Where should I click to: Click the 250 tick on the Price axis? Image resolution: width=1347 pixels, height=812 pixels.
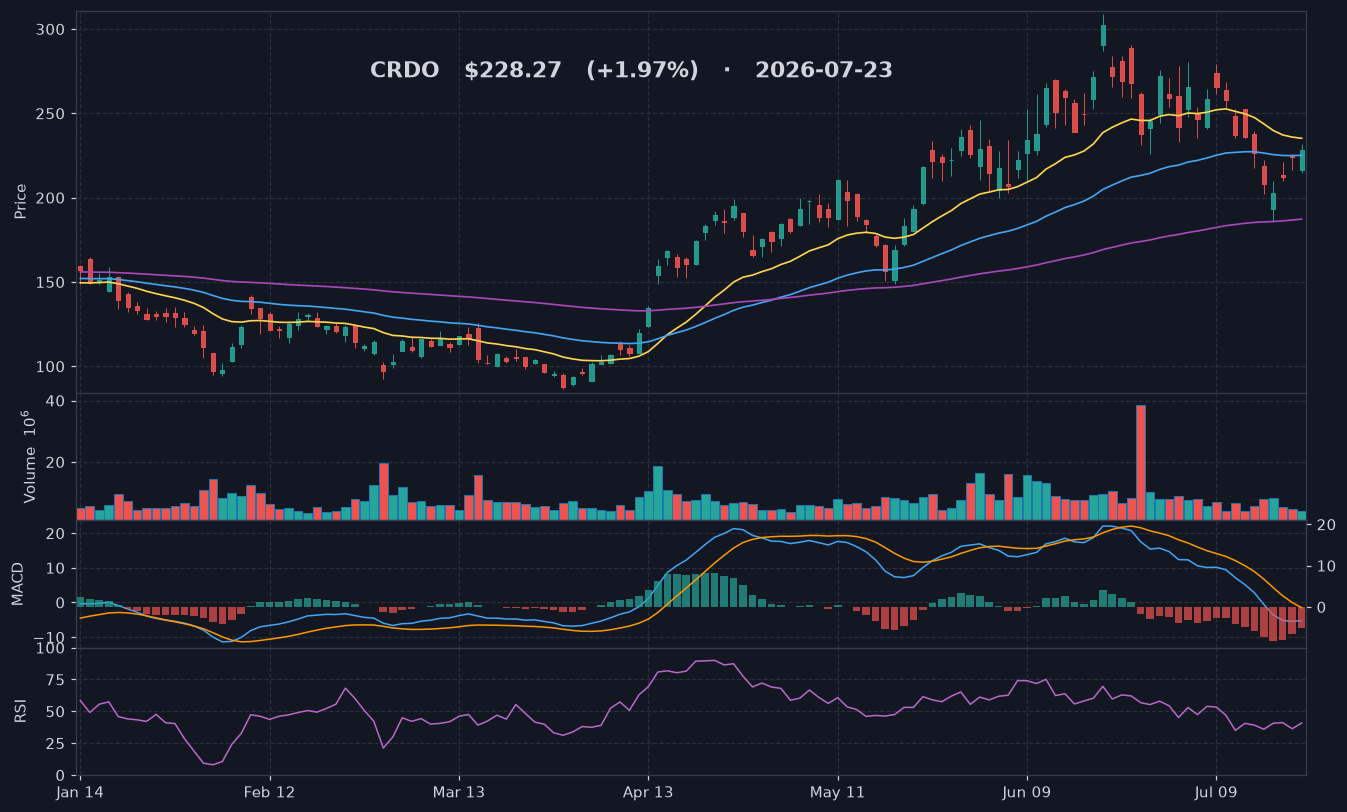click(52, 114)
